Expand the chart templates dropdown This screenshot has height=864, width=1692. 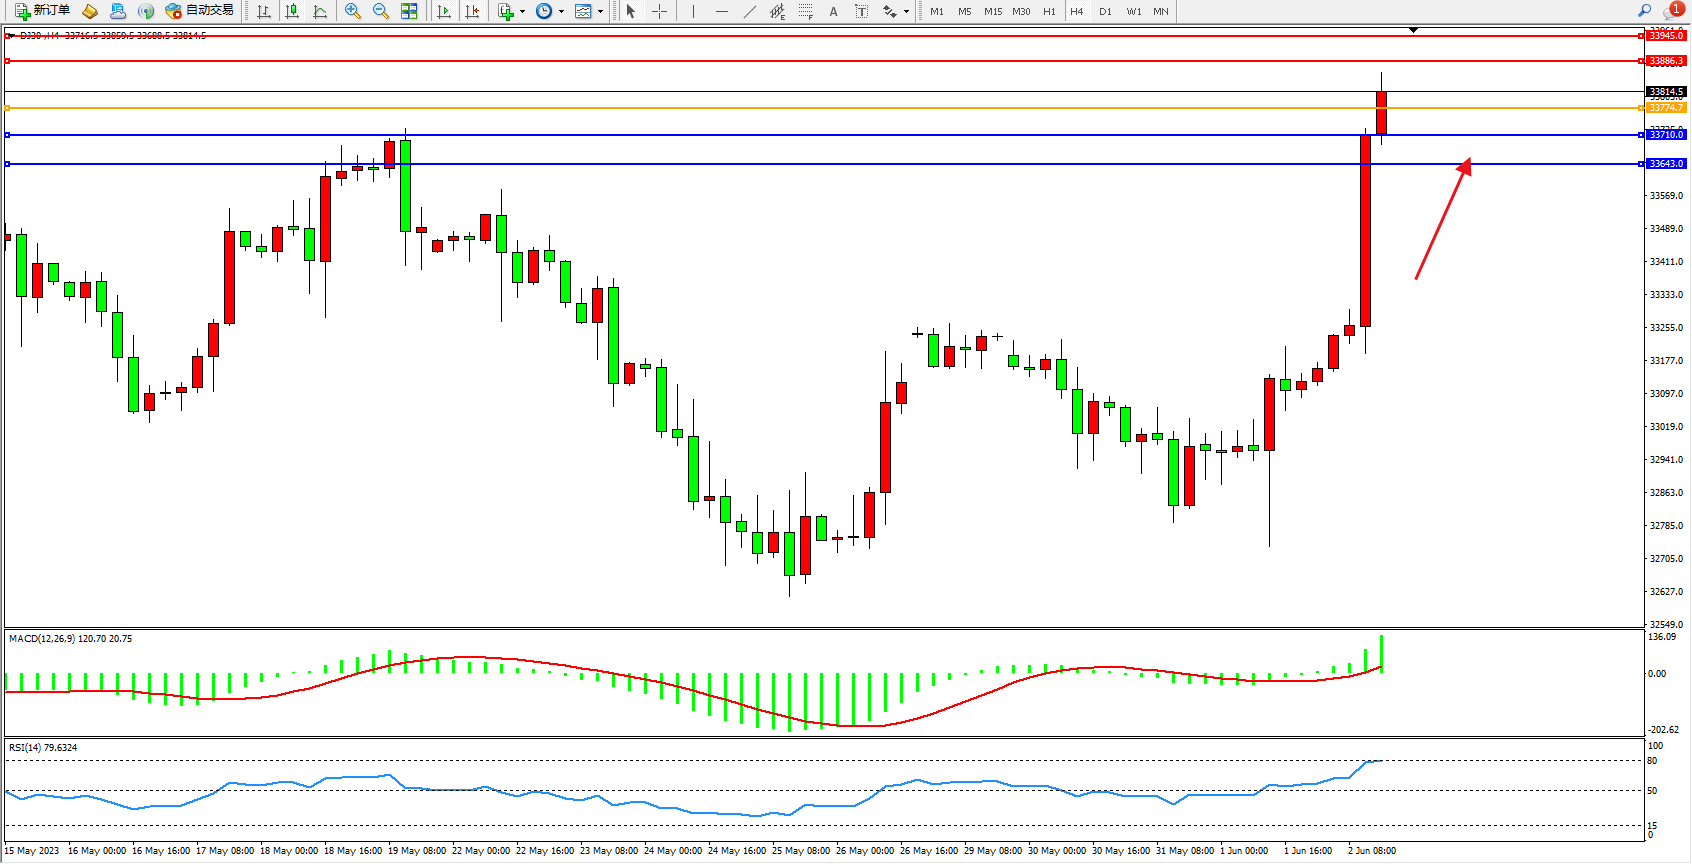coord(600,12)
